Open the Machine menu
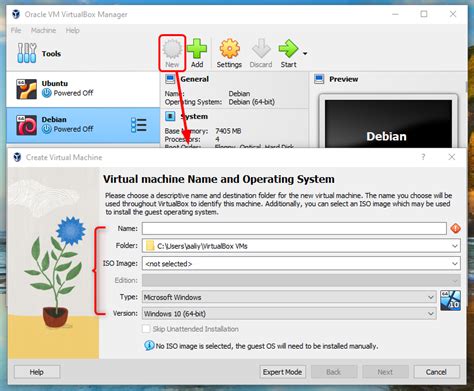This screenshot has width=474, height=391. (43, 30)
